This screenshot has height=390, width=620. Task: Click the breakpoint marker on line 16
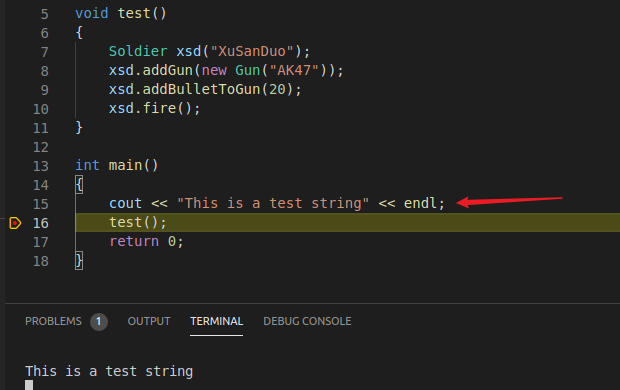coord(15,223)
